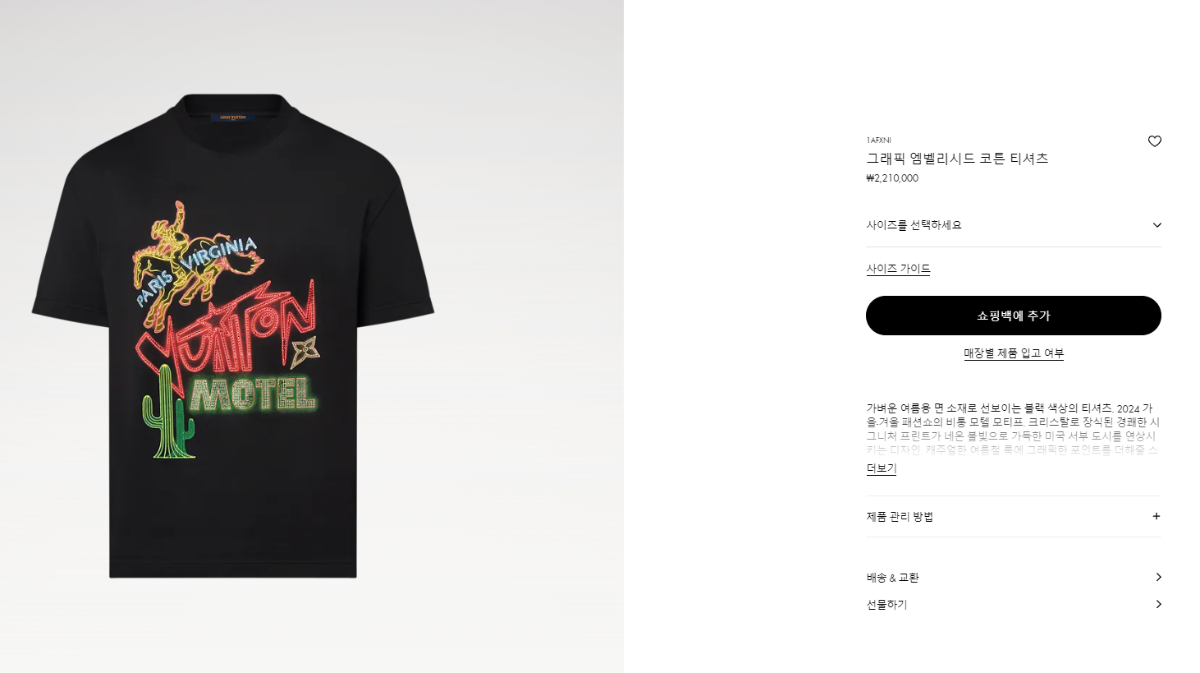Click the 그래픽 엠벨리시드 코튼 티셔츠 product title
Screen dimensions: 1200x673
coord(957,158)
